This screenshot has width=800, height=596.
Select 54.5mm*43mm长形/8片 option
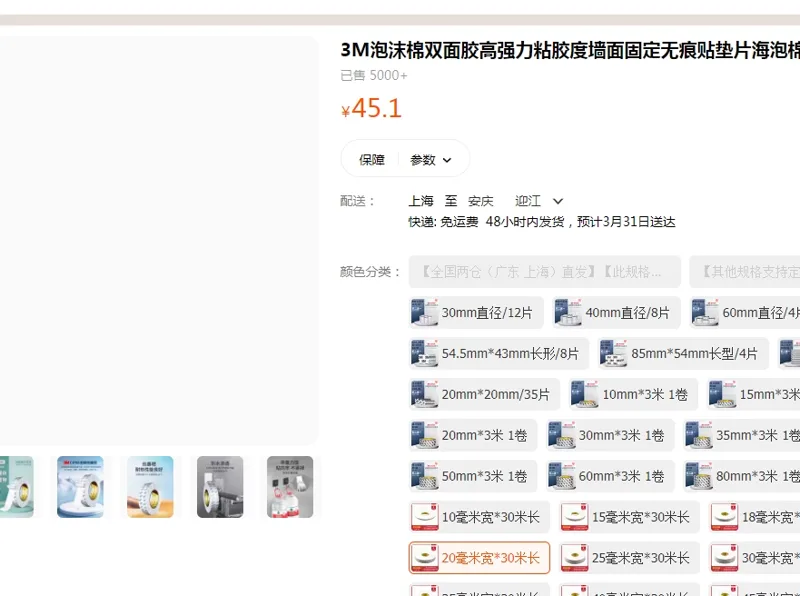pos(498,354)
